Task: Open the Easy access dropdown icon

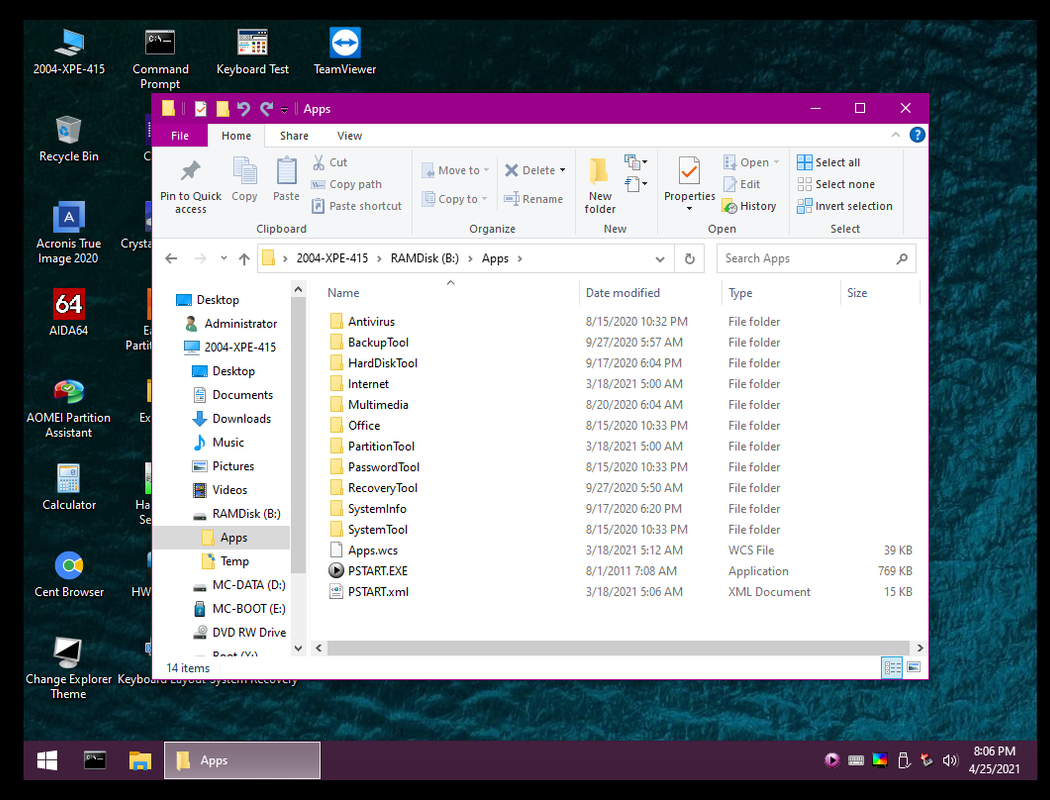Action: tap(635, 183)
